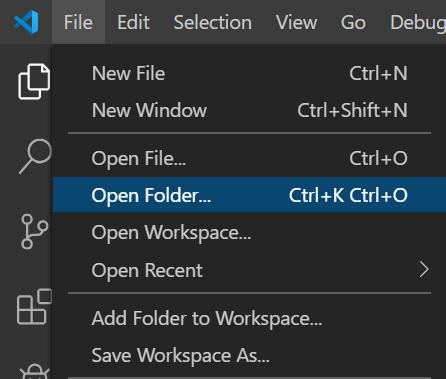Open the Selection menu

[213, 22]
